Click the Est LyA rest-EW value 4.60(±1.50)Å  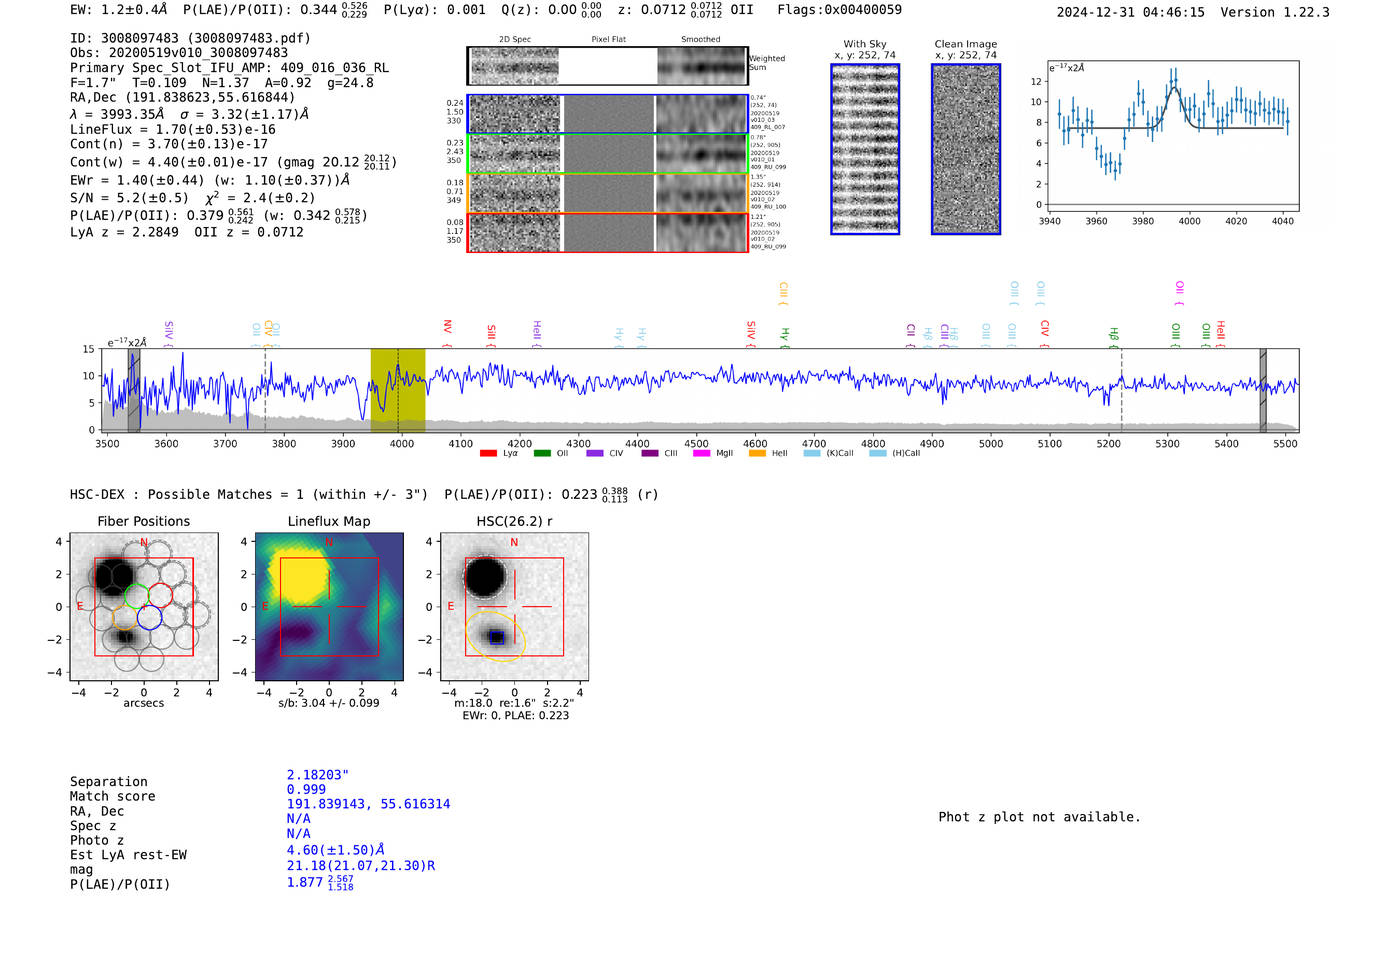pos(335,850)
